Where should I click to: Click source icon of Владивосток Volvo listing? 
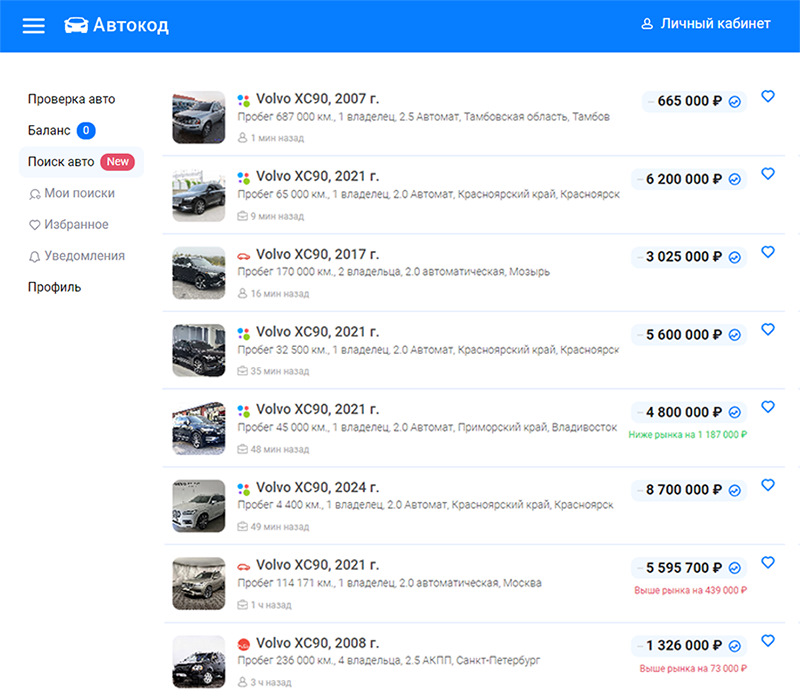coord(244,411)
